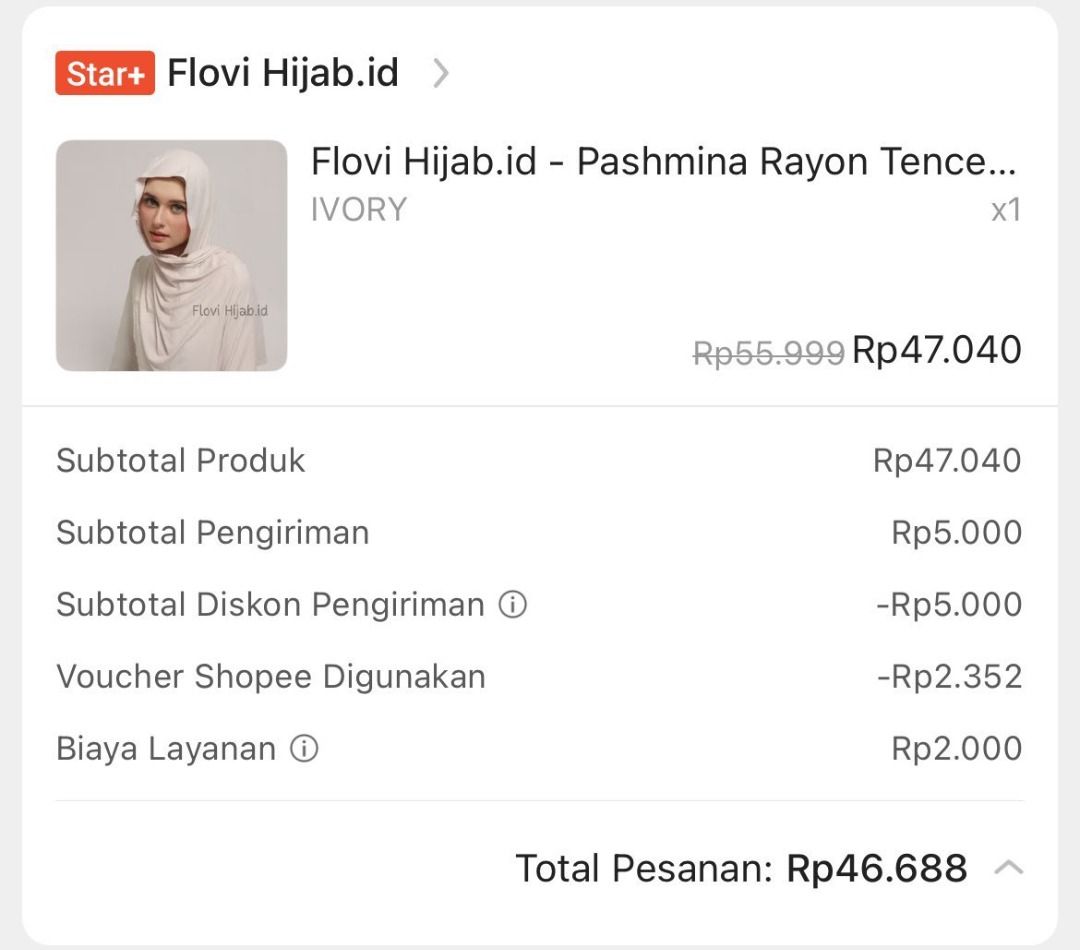Click the Subtotal Pengiriman label

tap(213, 532)
